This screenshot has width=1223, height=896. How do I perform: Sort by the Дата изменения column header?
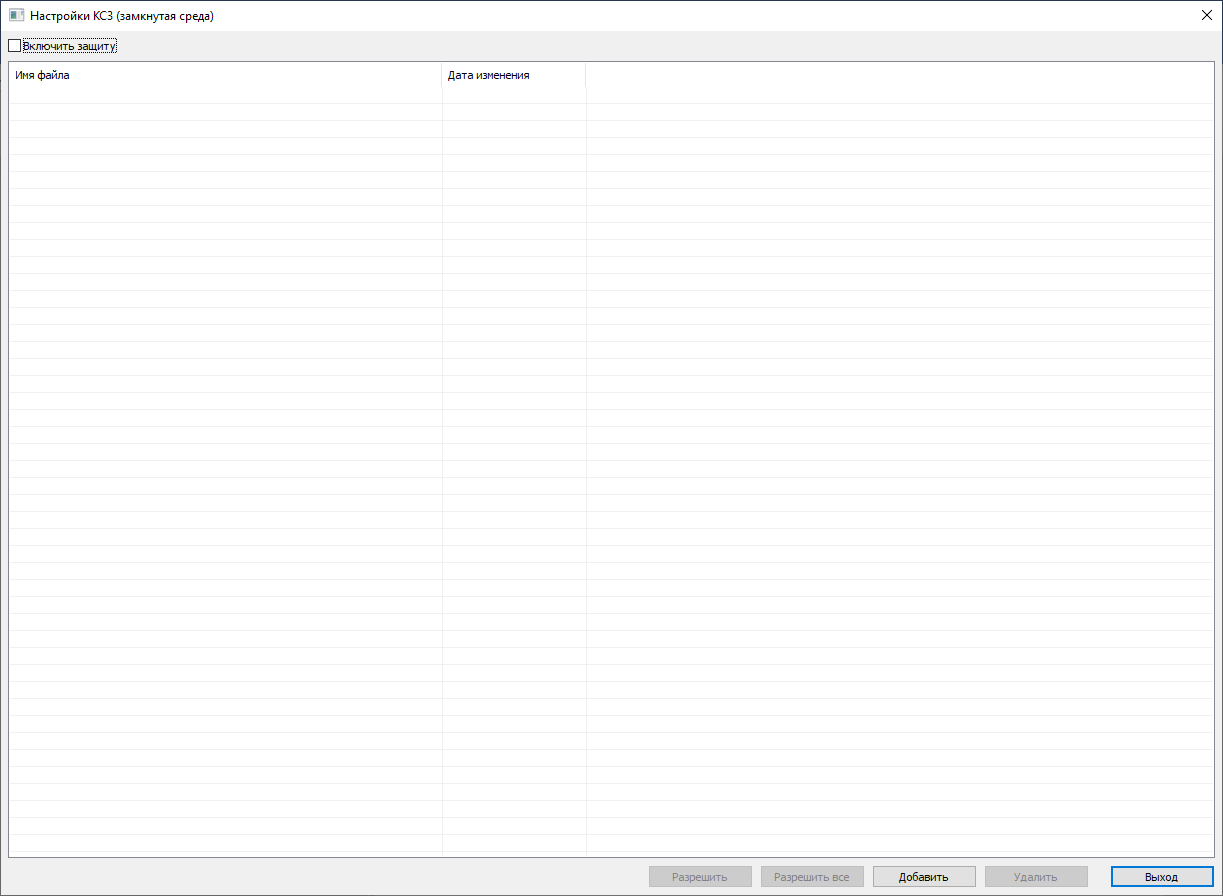pyautogui.click(x=513, y=75)
